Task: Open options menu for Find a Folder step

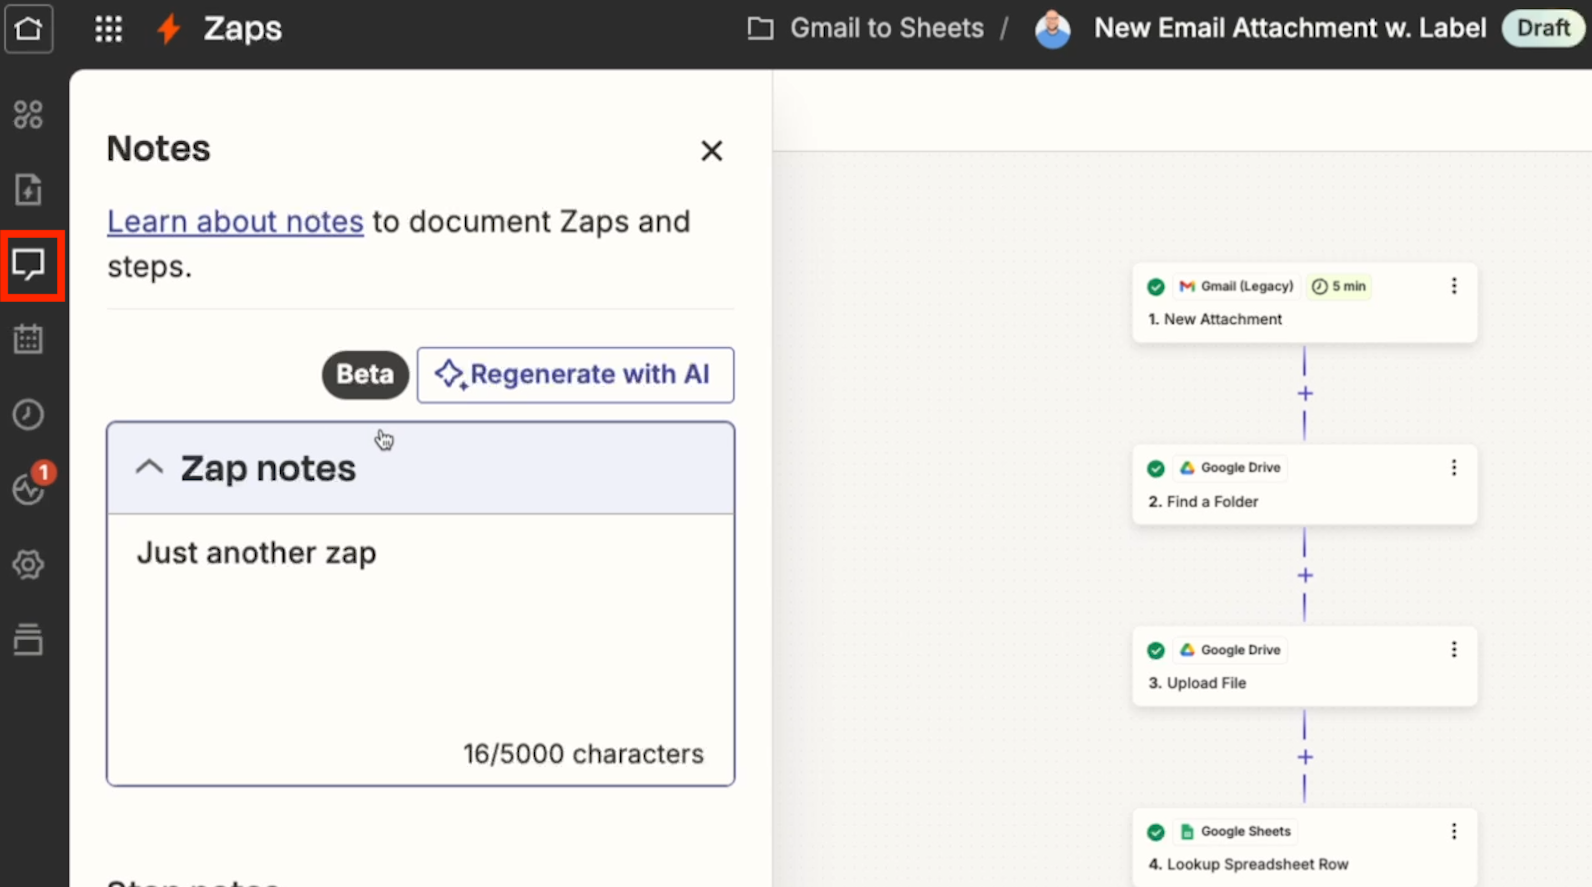Action: click(1453, 468)
